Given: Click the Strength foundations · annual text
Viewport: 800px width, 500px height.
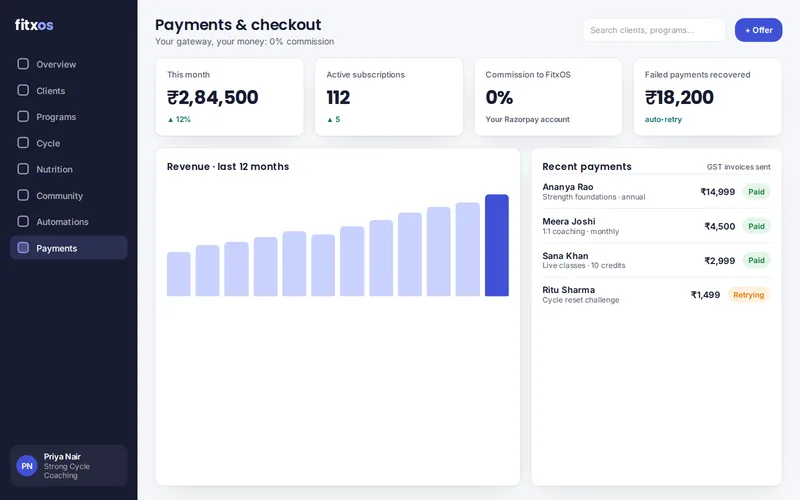Looking at the screenshot, I should [x=593, y=197].
